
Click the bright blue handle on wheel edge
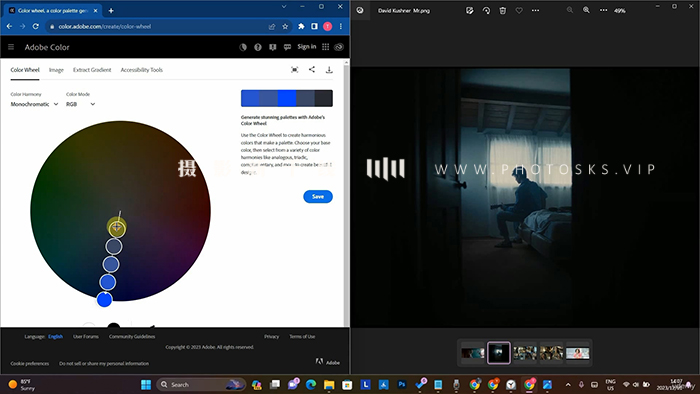click(104, 299)
